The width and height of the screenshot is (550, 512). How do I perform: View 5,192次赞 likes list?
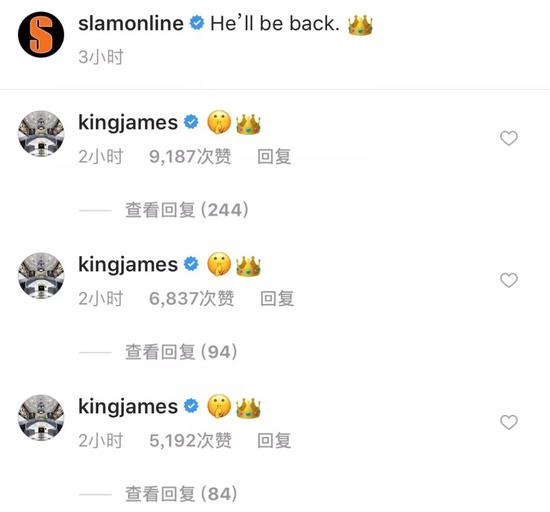pyautogui.click(x=190, y=440)
